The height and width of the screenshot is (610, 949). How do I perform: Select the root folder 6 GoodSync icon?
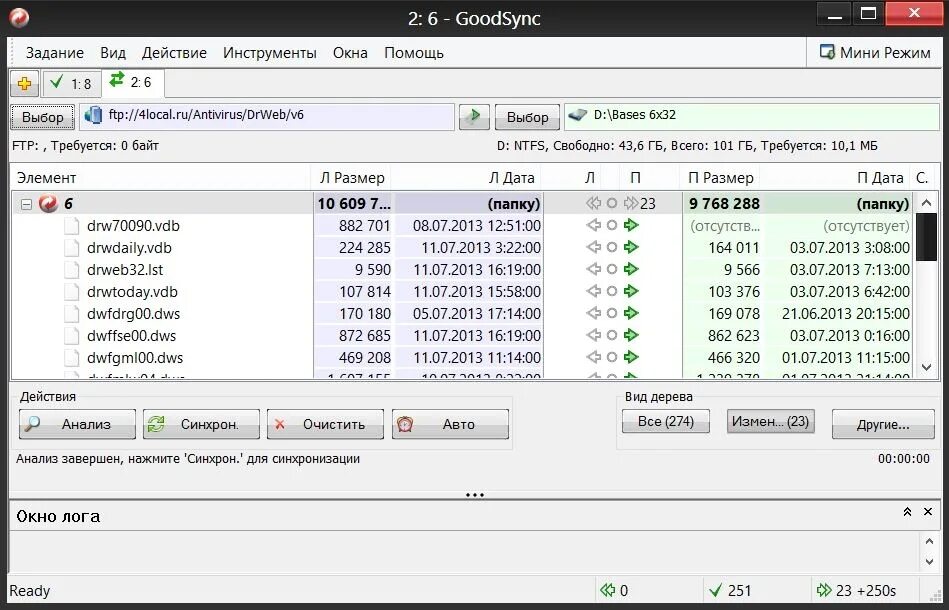click(48, 204)
